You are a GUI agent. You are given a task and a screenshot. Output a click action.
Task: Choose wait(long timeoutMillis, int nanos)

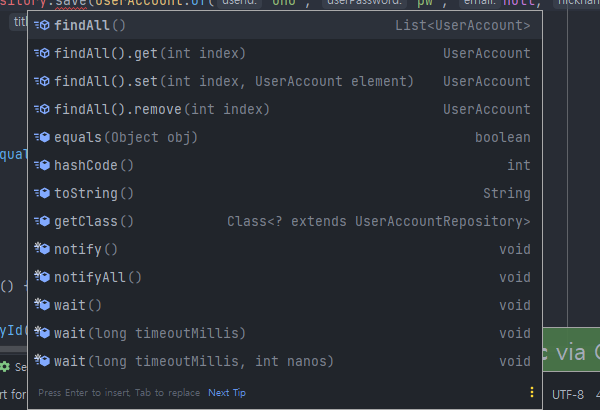[x=285, y=361]
